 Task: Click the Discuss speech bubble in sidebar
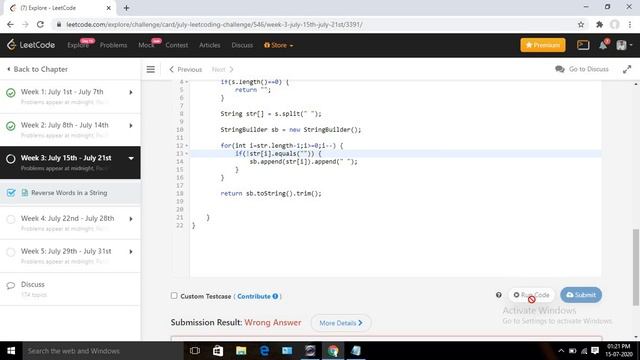[11, 285]
